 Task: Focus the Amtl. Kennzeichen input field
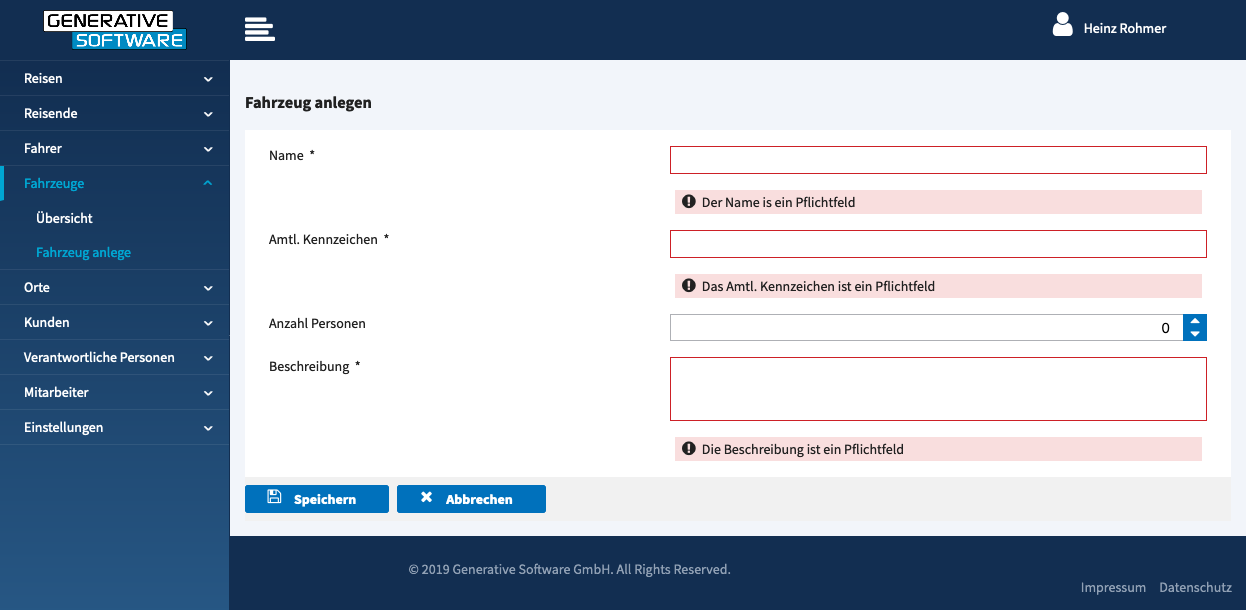938,244
